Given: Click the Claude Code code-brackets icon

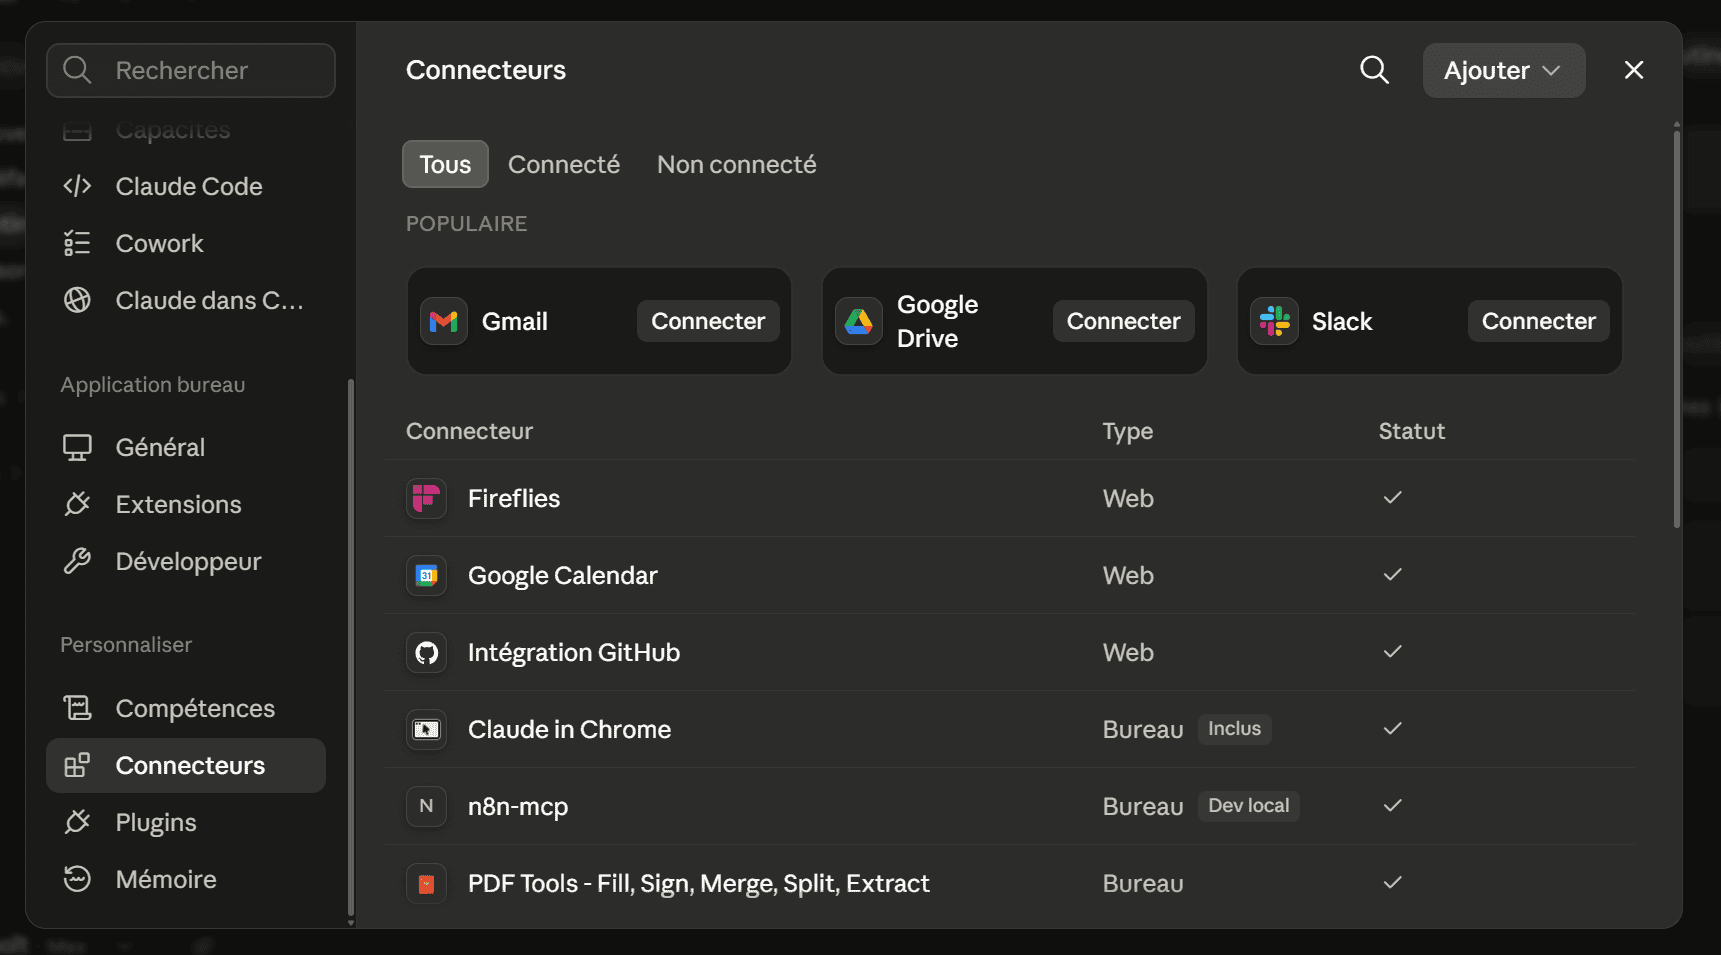Looking at the screenshot, I should [x=77, y=186].
